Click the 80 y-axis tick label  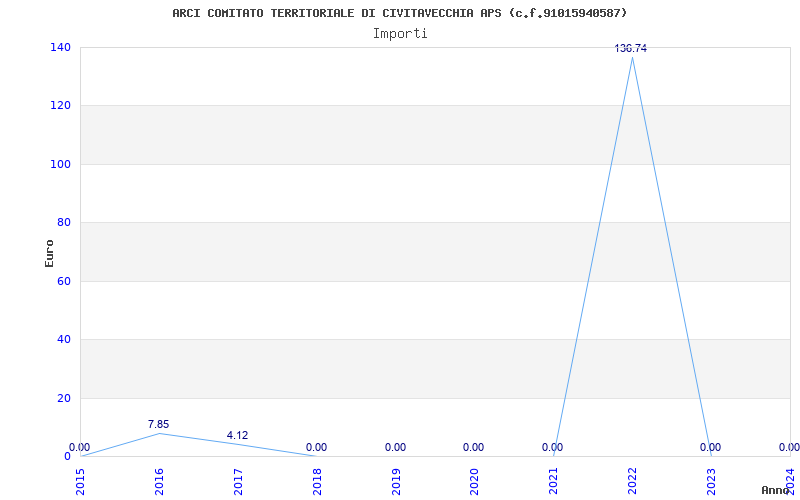(x=64, y=222)
